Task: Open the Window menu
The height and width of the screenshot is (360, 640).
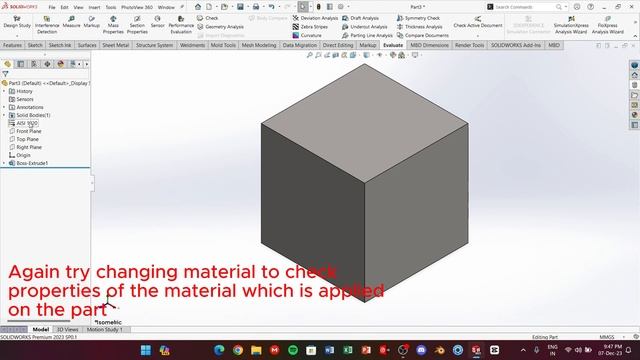Action: click(x=166, y=7)
